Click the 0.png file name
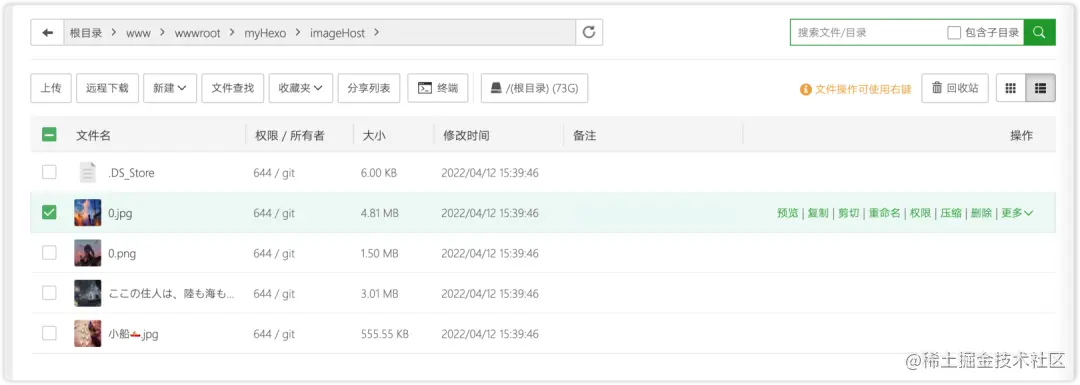The image size is (1080, 385). click(122, 253)
